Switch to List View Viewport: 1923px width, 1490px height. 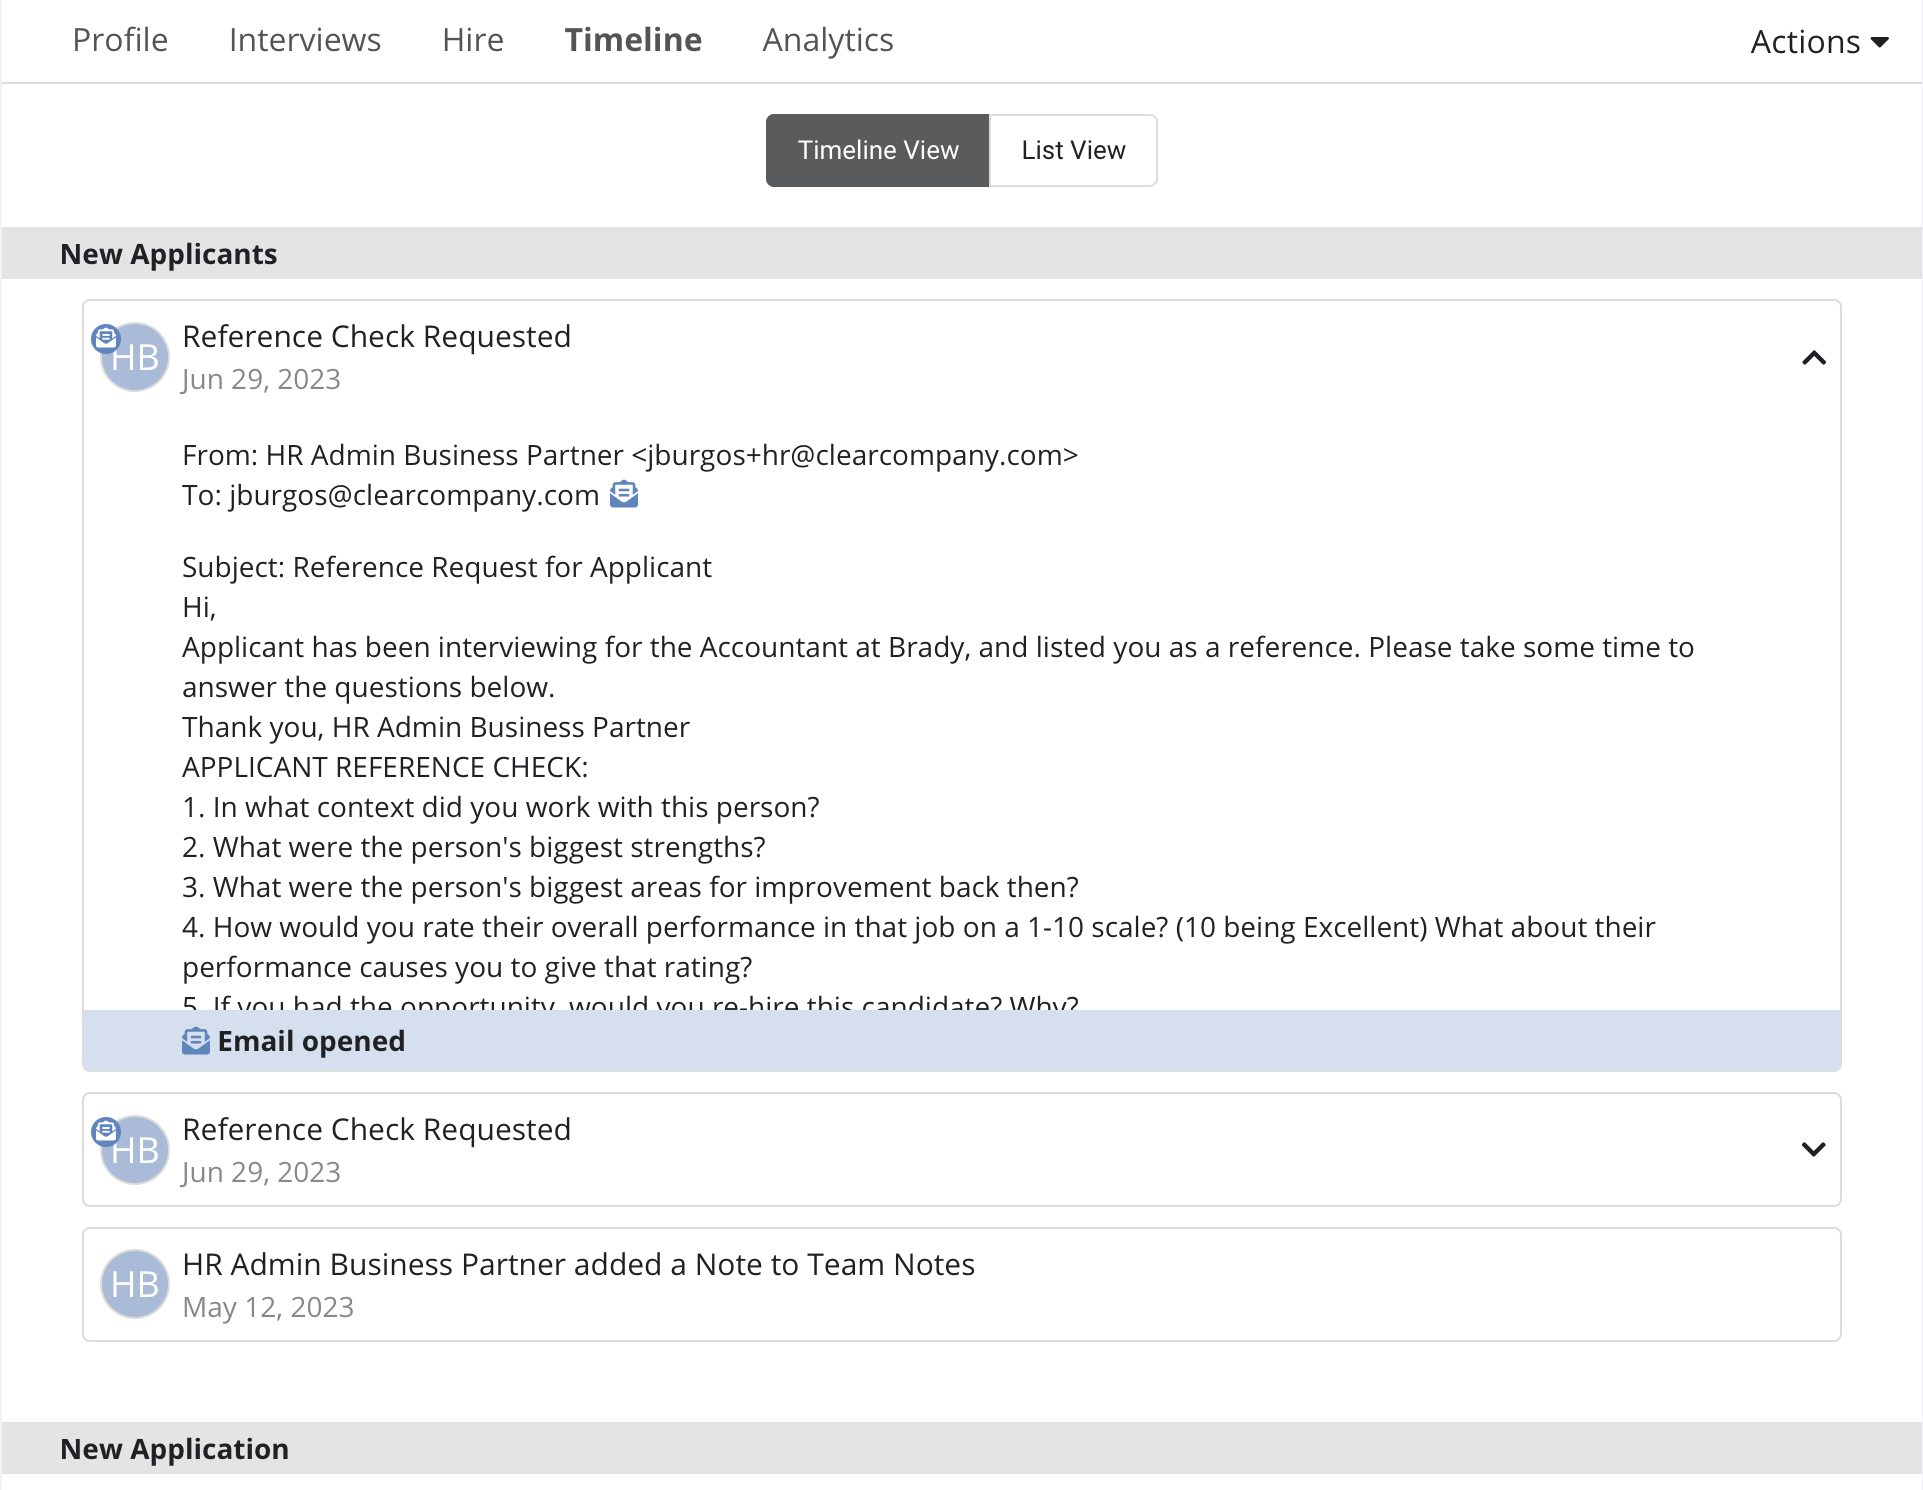pyautogui.click(x=1073, y=150)
